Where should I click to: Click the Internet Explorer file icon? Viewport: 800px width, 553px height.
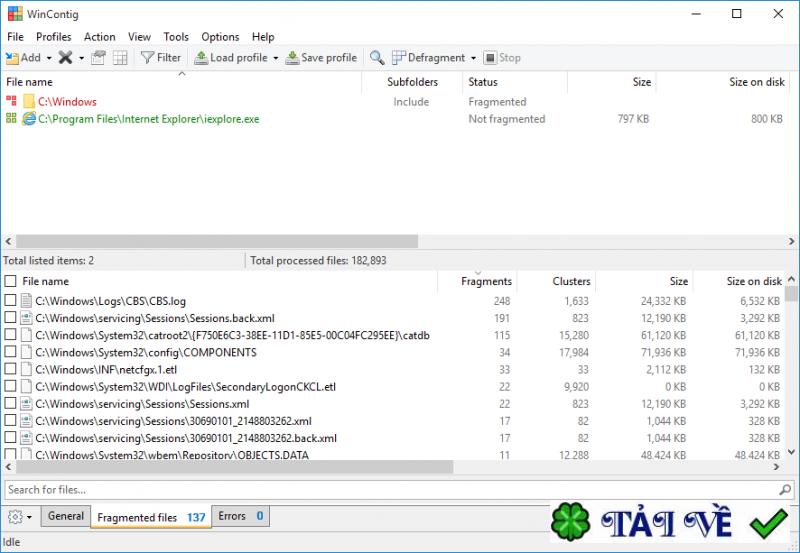pos(29,118)
